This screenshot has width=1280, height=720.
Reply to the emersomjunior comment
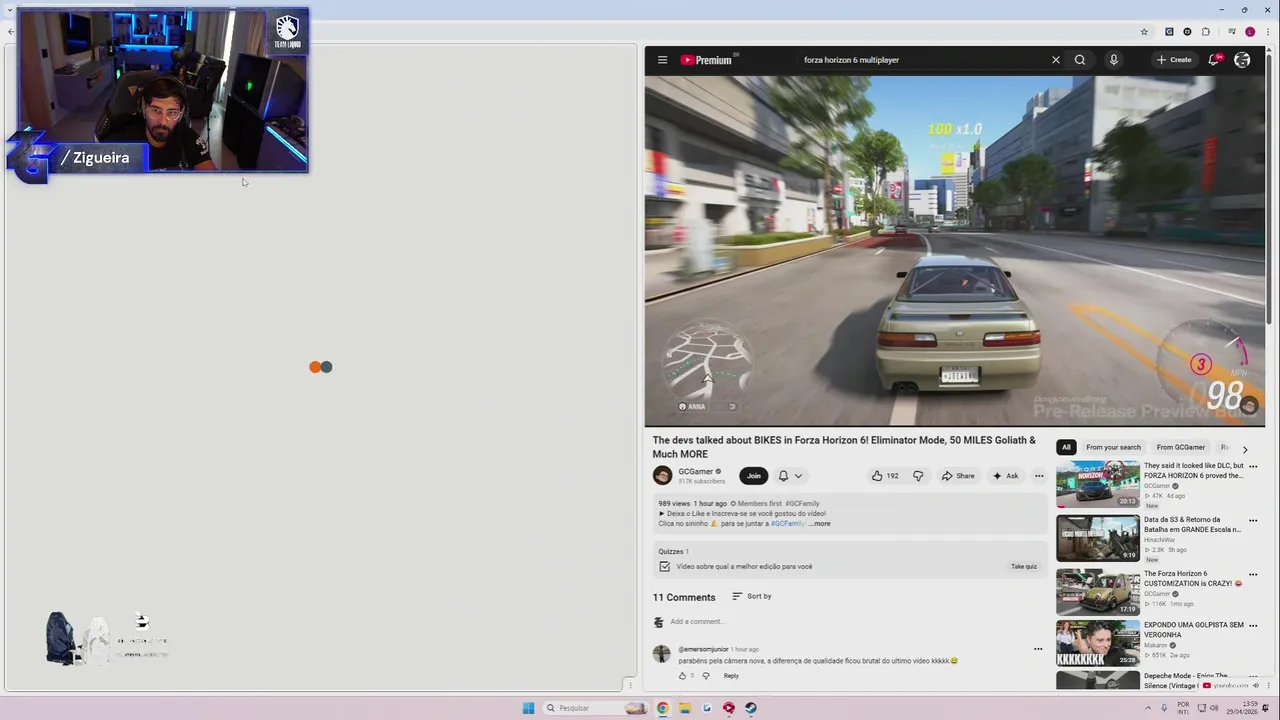[731, 676]
